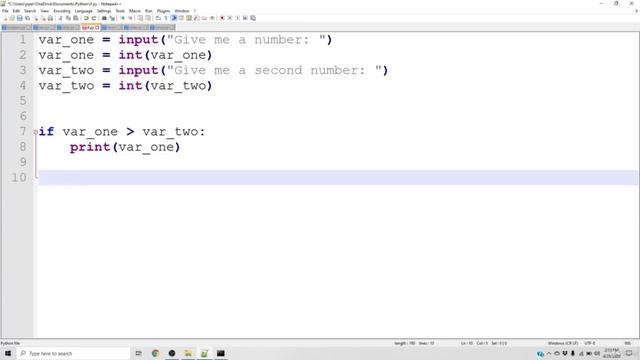
Task: Click text "var_one = int(var_one)"
Action: coord(125,55)
